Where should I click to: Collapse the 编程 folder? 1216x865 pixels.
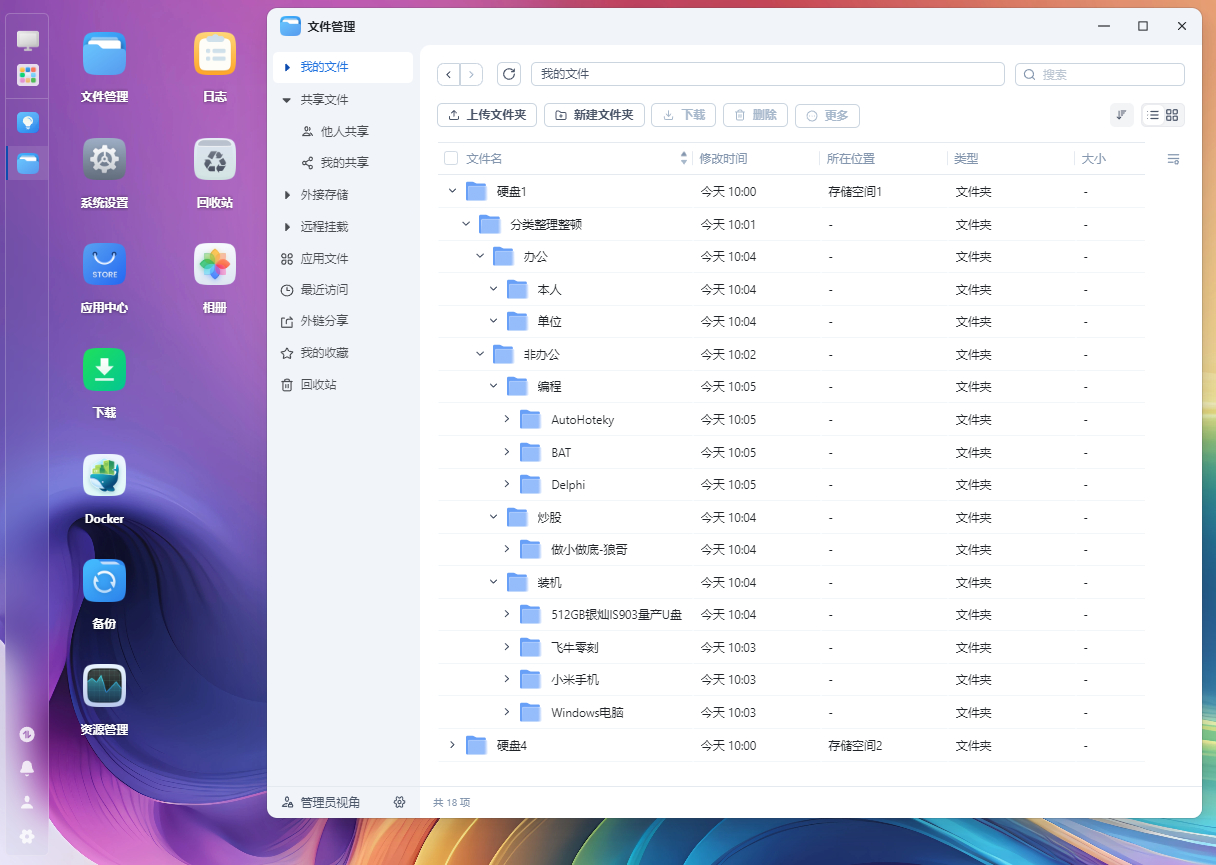(493, 386)
